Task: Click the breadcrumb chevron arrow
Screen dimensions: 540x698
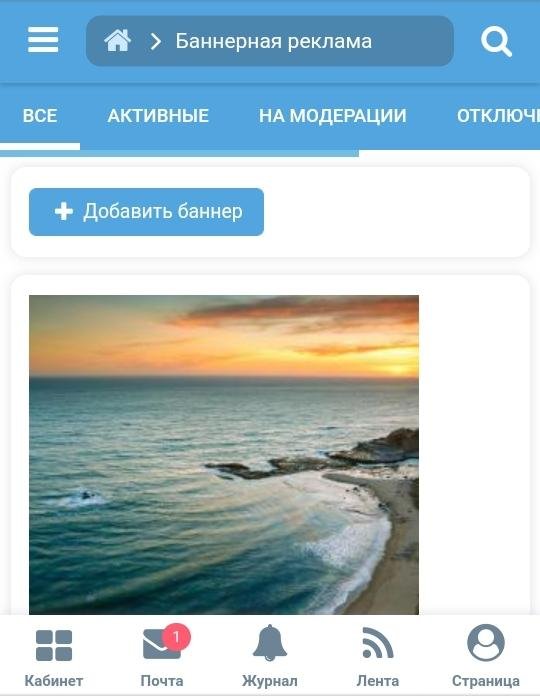Action: tap(155, 41)
